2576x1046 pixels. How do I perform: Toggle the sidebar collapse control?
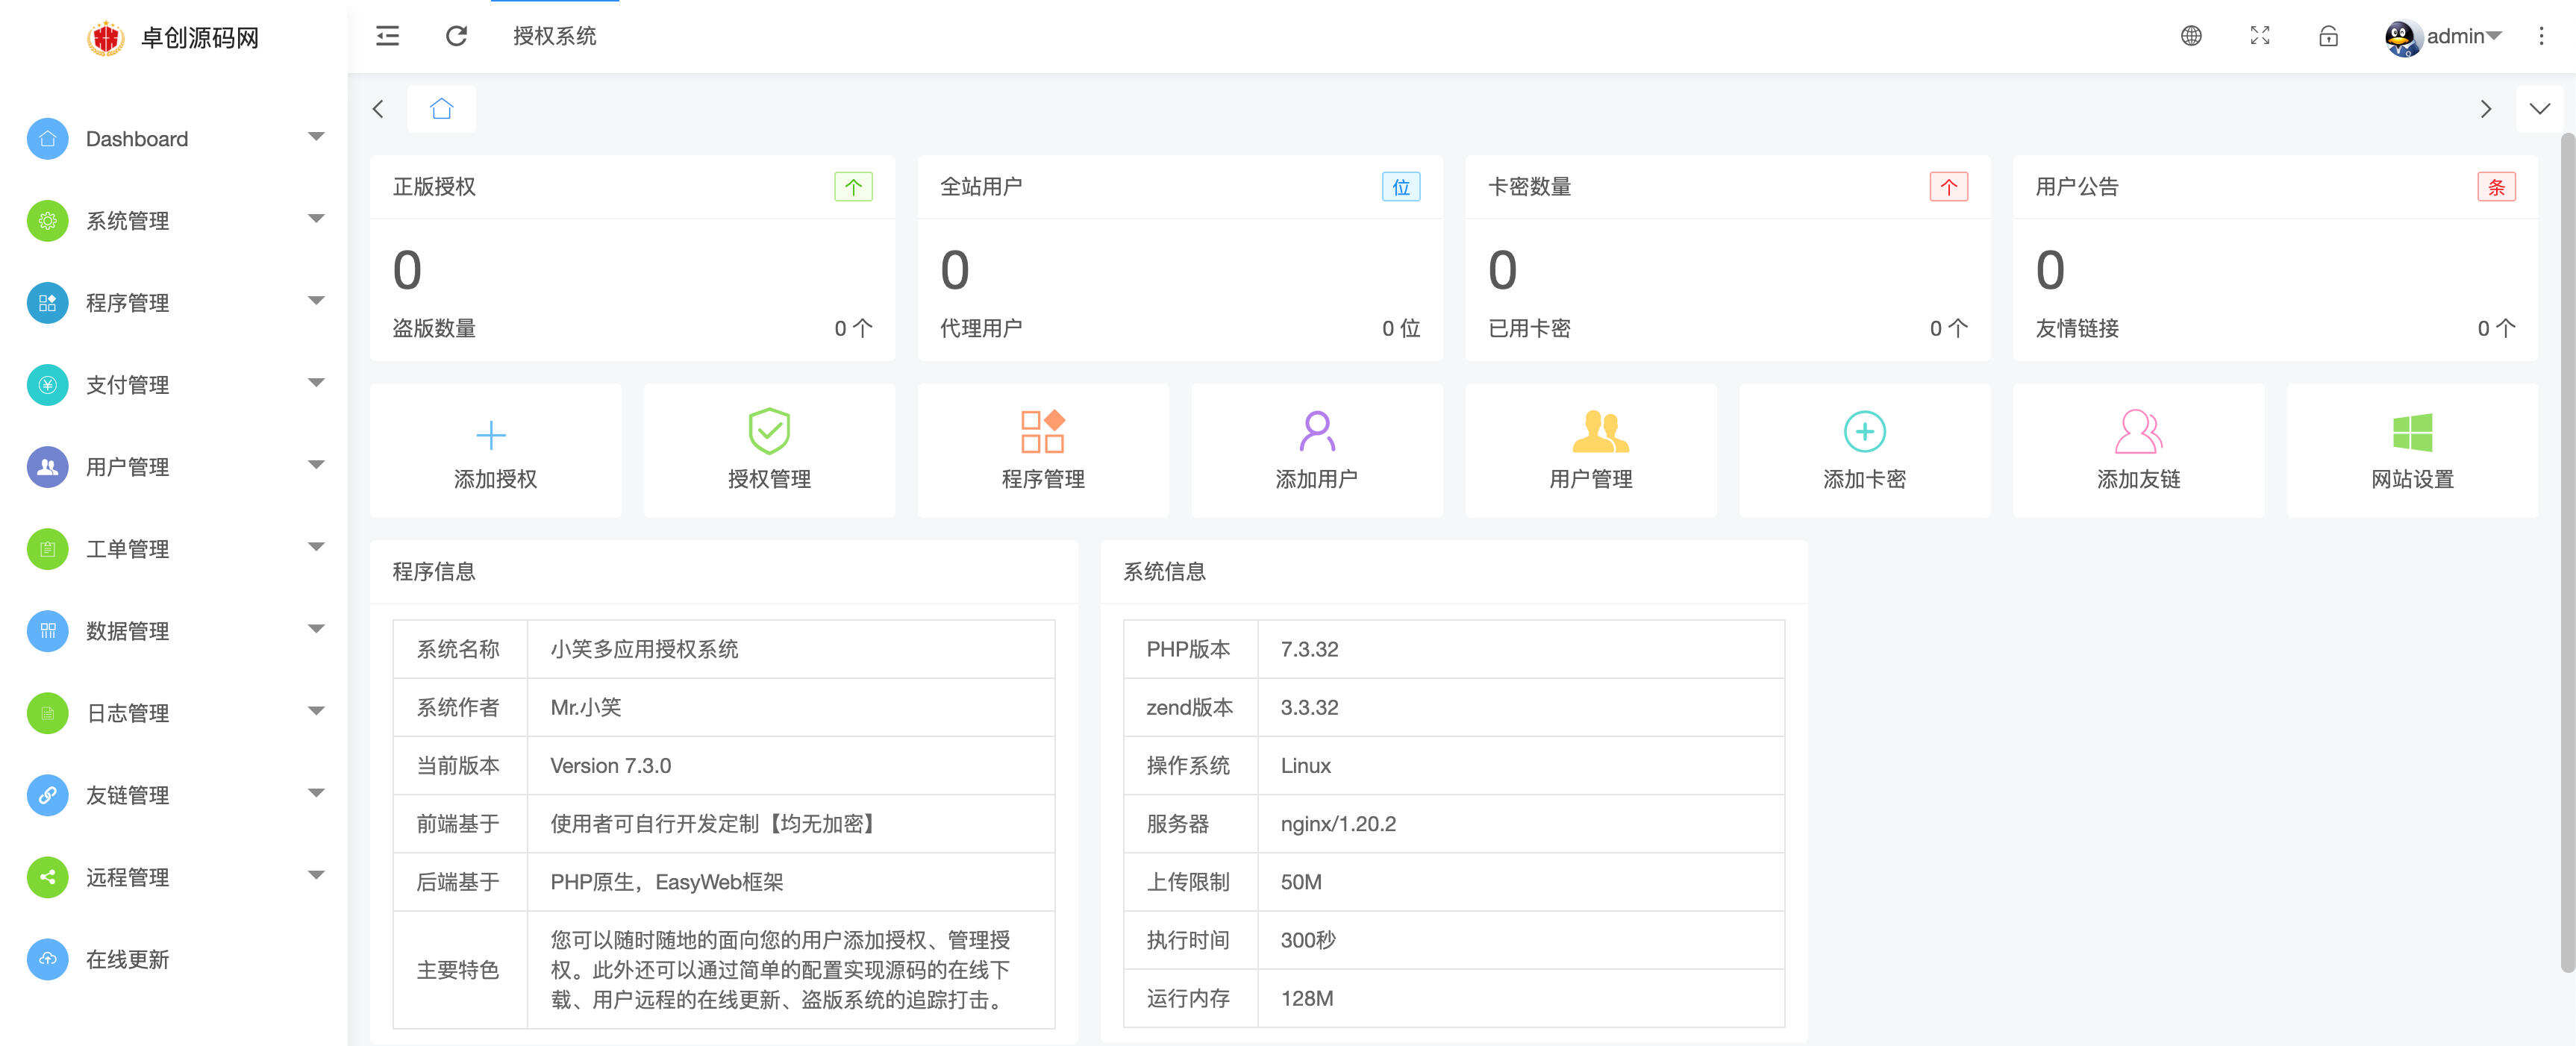387,36
